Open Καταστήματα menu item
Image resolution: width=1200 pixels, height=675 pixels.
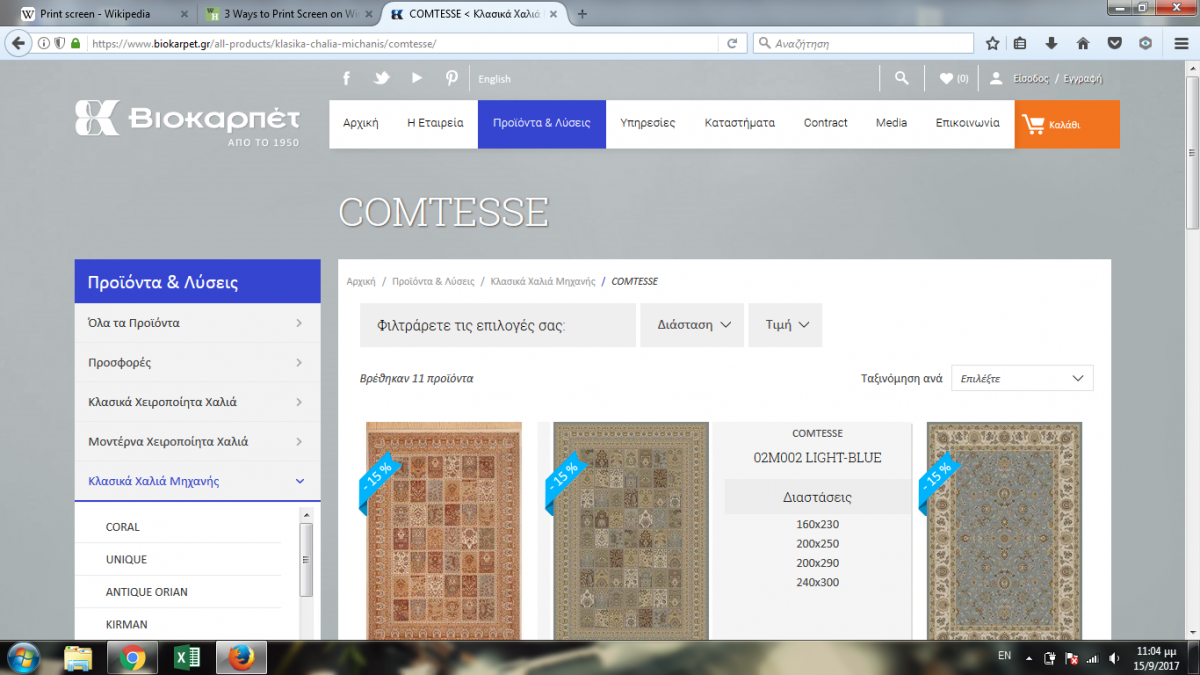[x=739, y=123]
